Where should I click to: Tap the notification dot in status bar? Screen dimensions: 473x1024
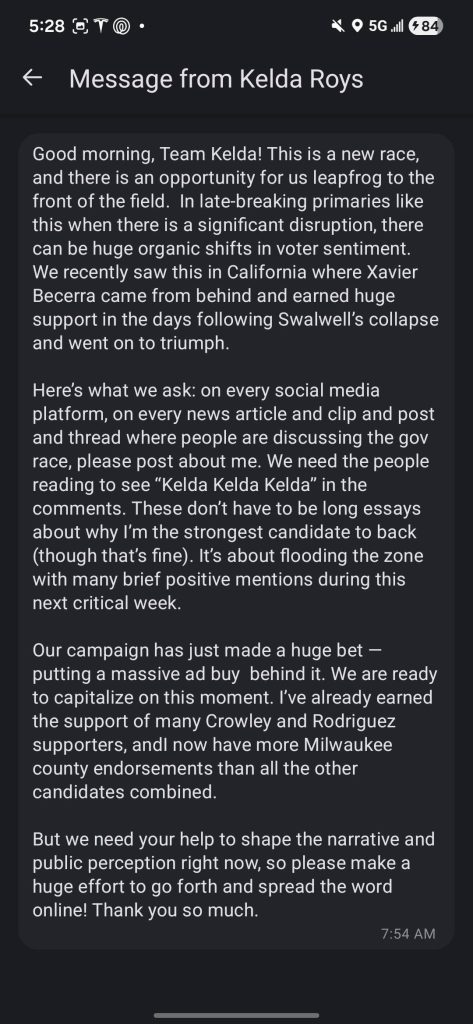pyautogui.click(x=142, y=27)
